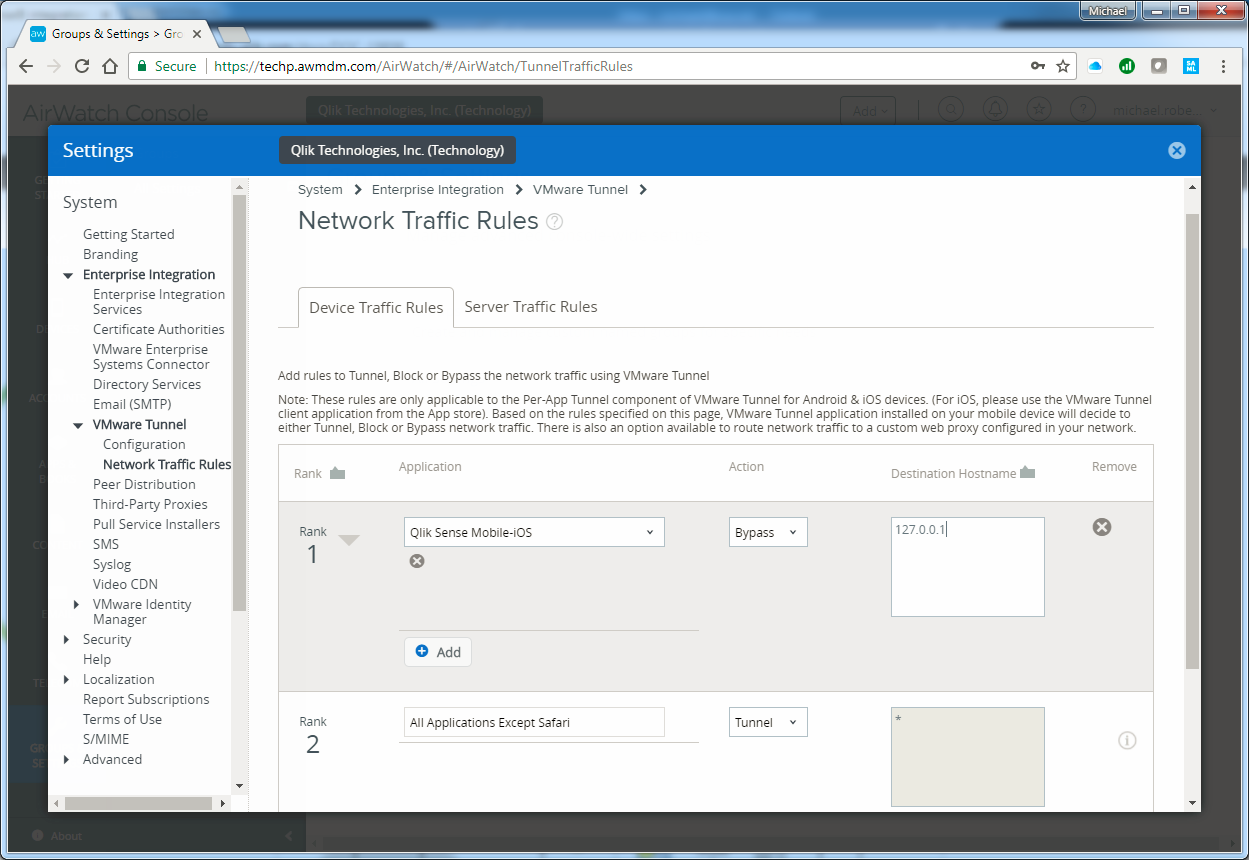
Task: Reload the AirWatch page
Action: [82, 66]
